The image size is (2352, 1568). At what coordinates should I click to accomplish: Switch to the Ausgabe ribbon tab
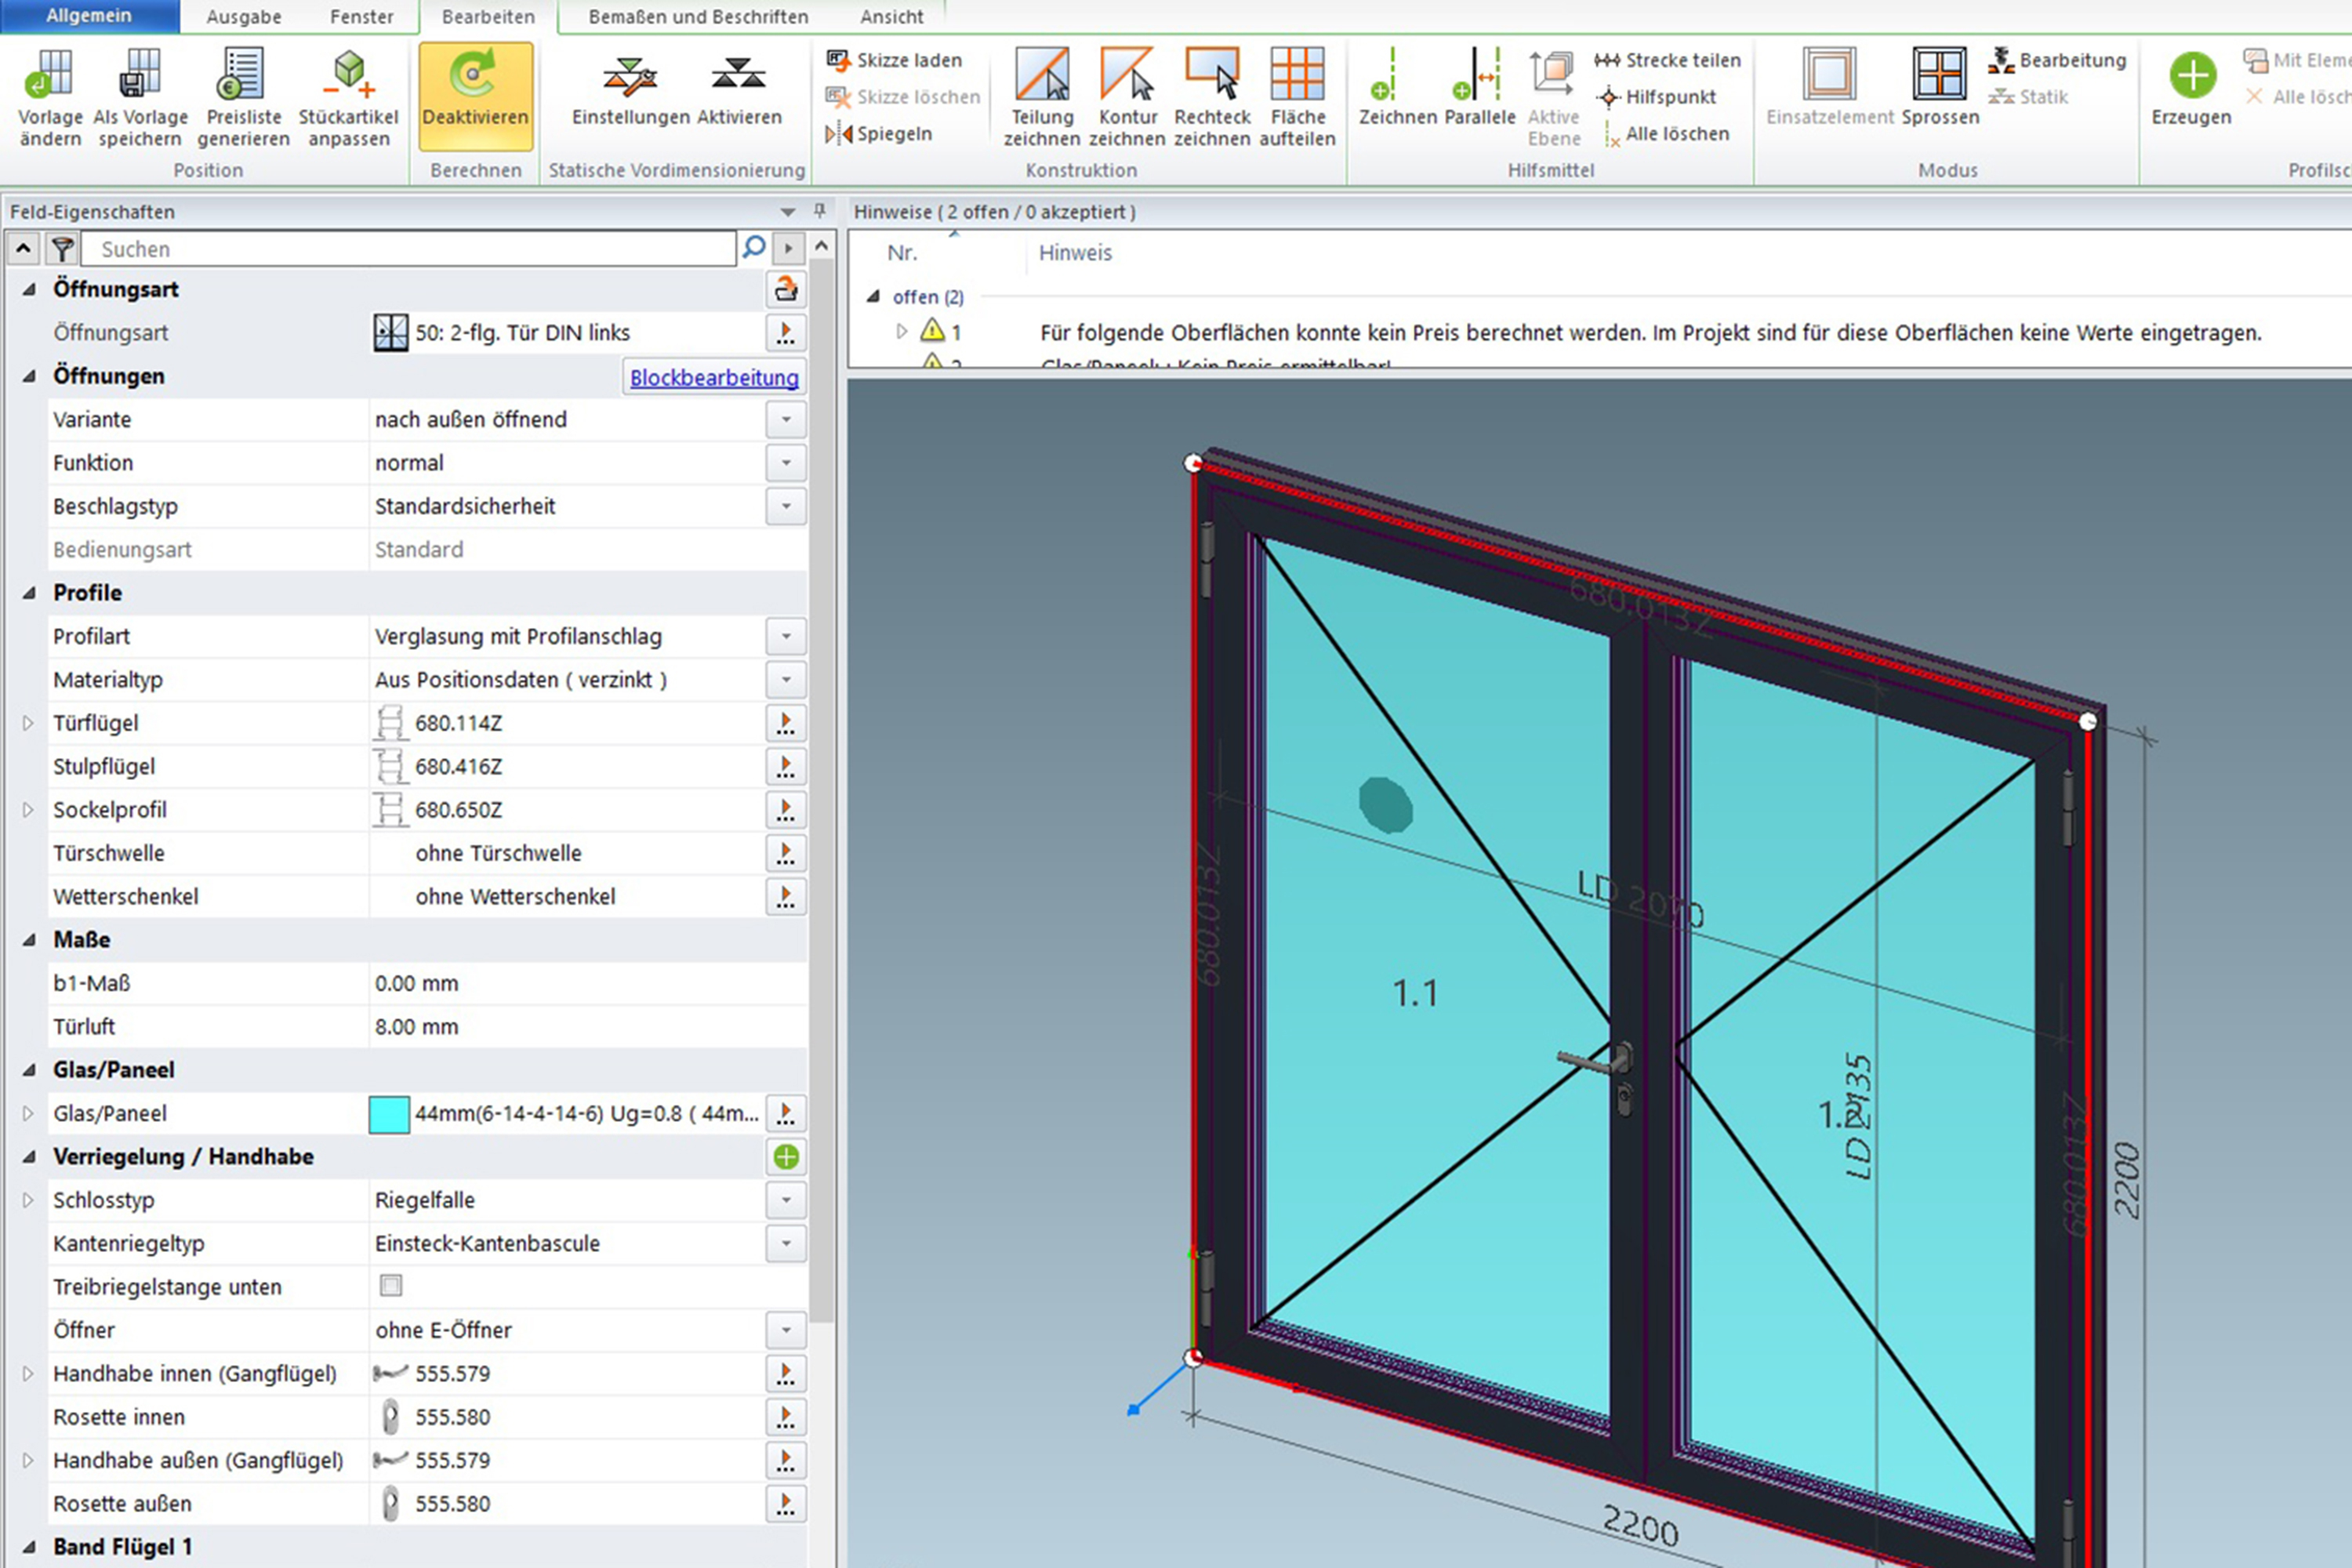243,17
